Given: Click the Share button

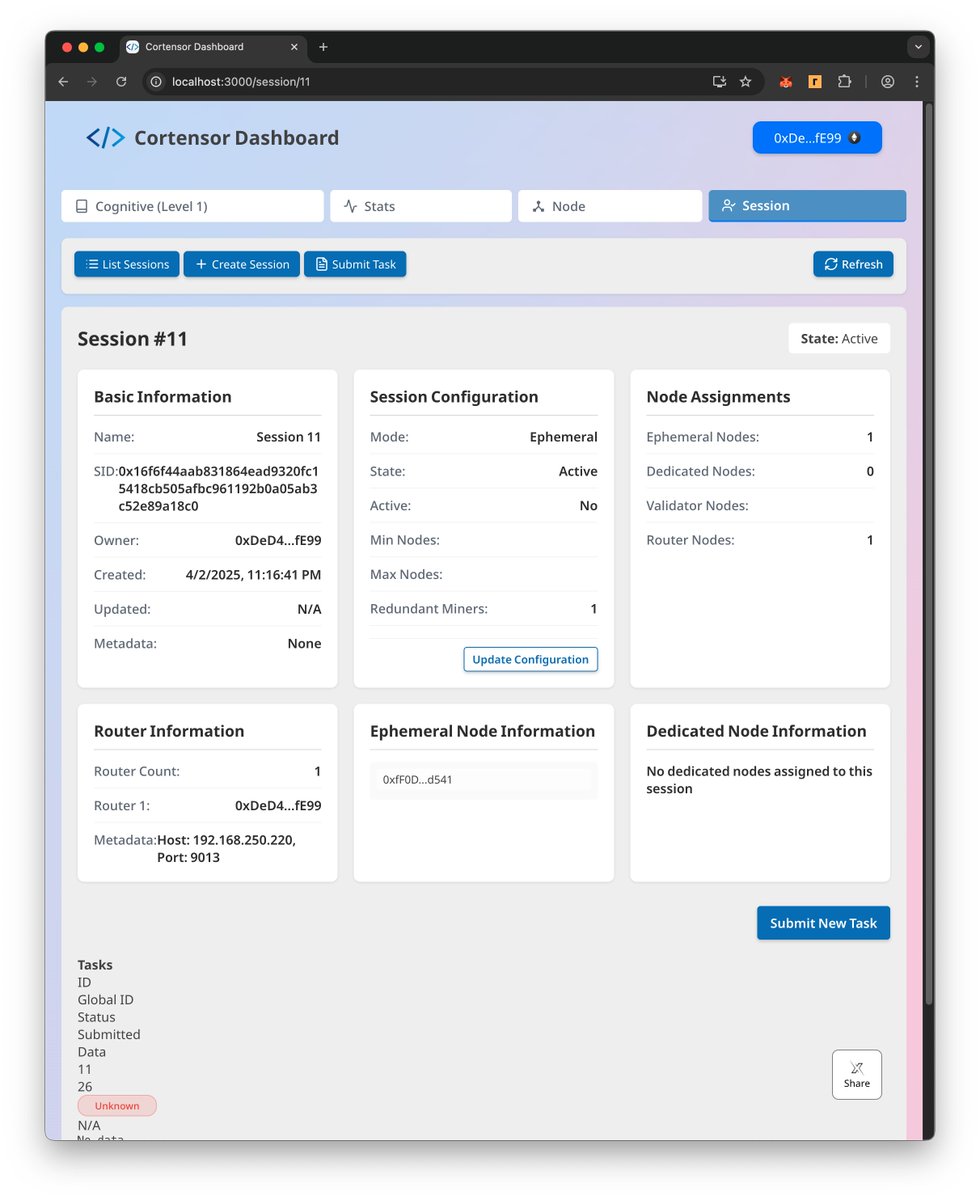Looking at the screenshot, I should tap(857, 1075).
